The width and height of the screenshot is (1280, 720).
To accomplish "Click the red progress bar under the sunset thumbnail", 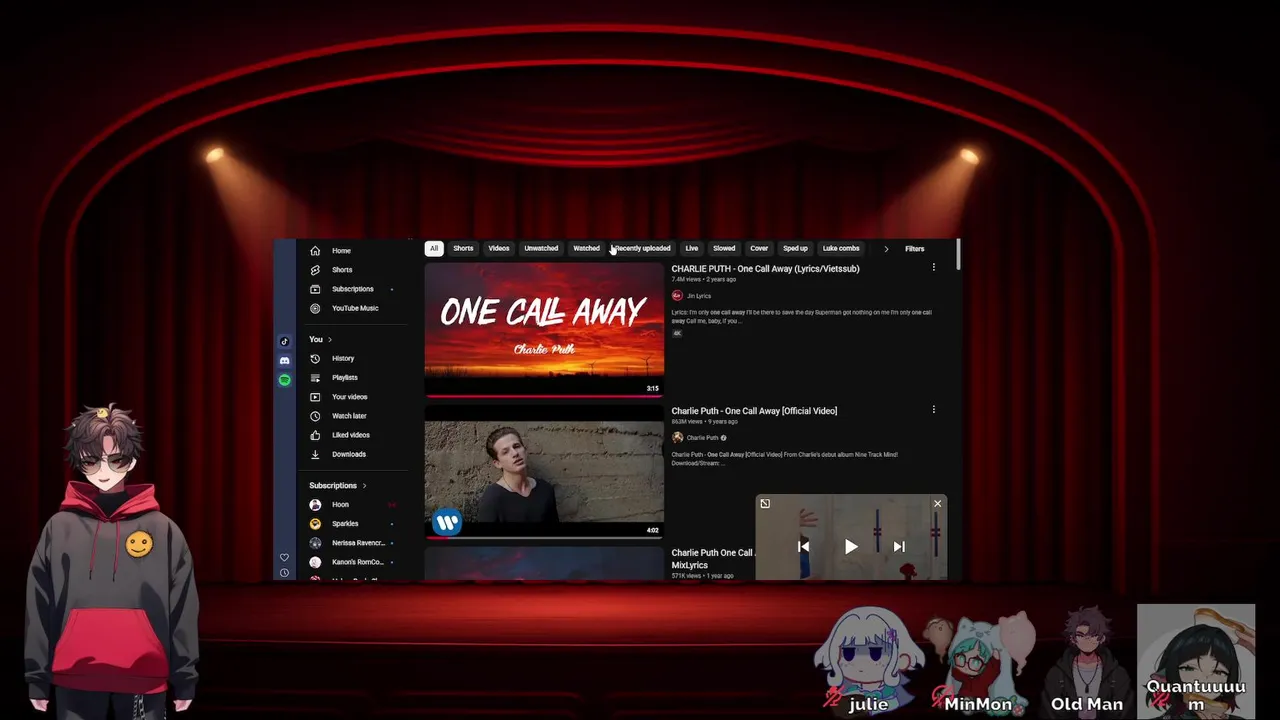I will tap(544, 396).
